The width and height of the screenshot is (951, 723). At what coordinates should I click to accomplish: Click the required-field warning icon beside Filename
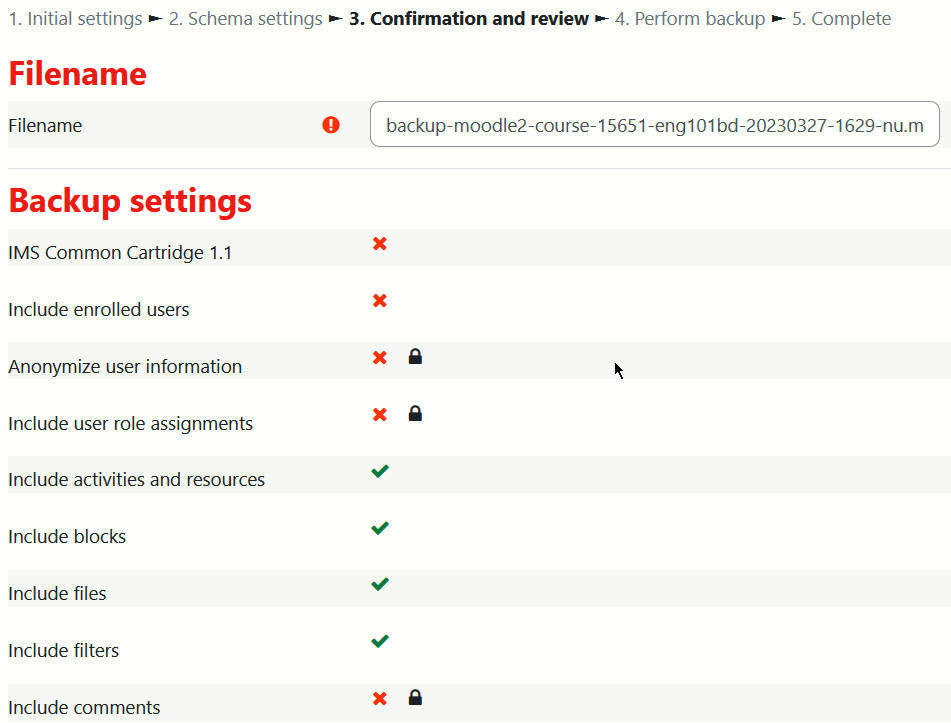coord(331,125)
